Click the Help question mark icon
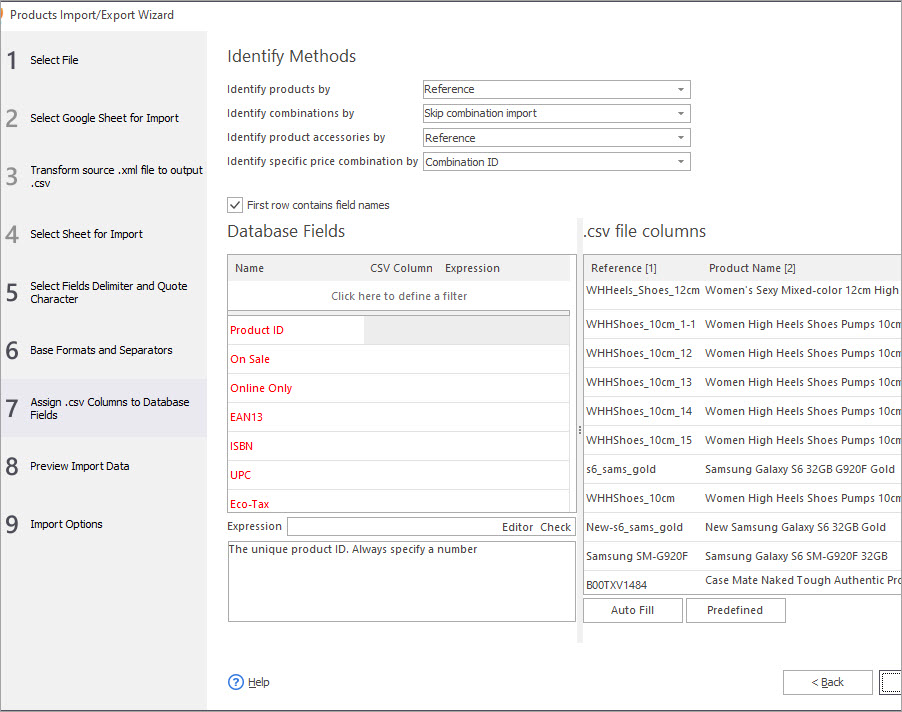The width and height of the screenshot is (902, 712). coord(236,682)
